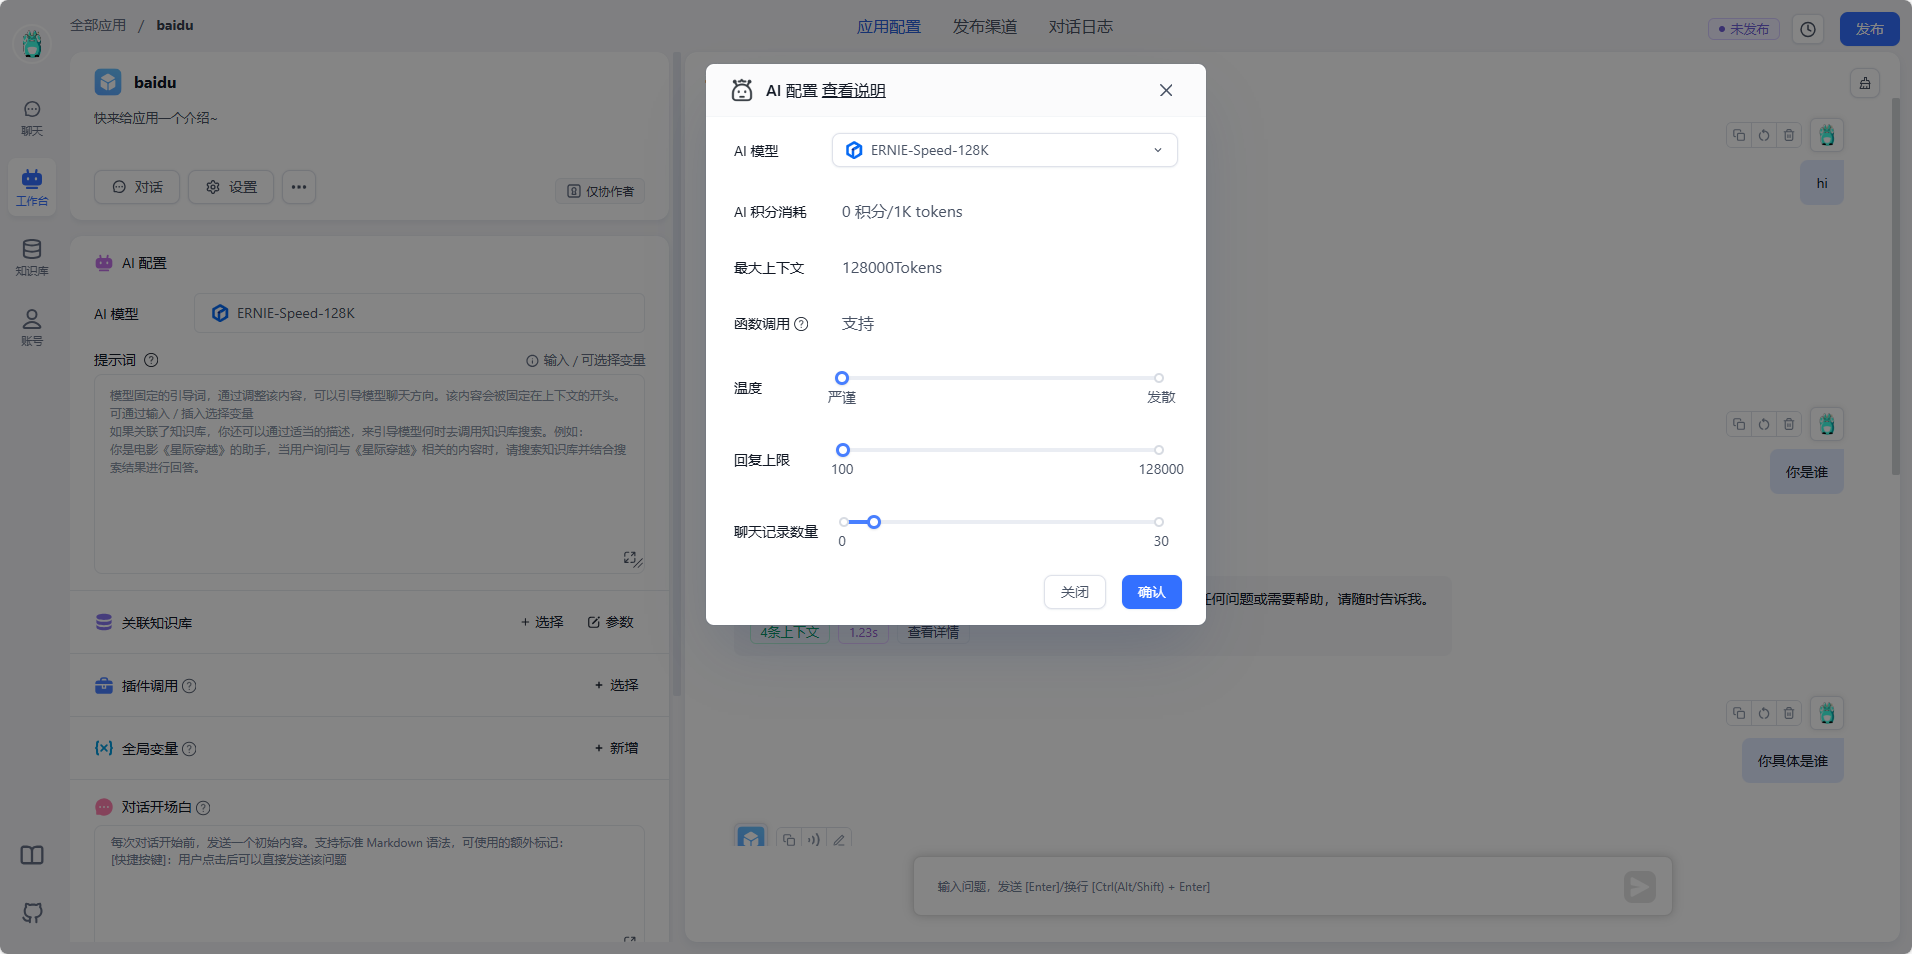Viewport: 1912px width, 954px height.
Task: Click 新增 for 全局变量
Action: click(x=617, y=748)
